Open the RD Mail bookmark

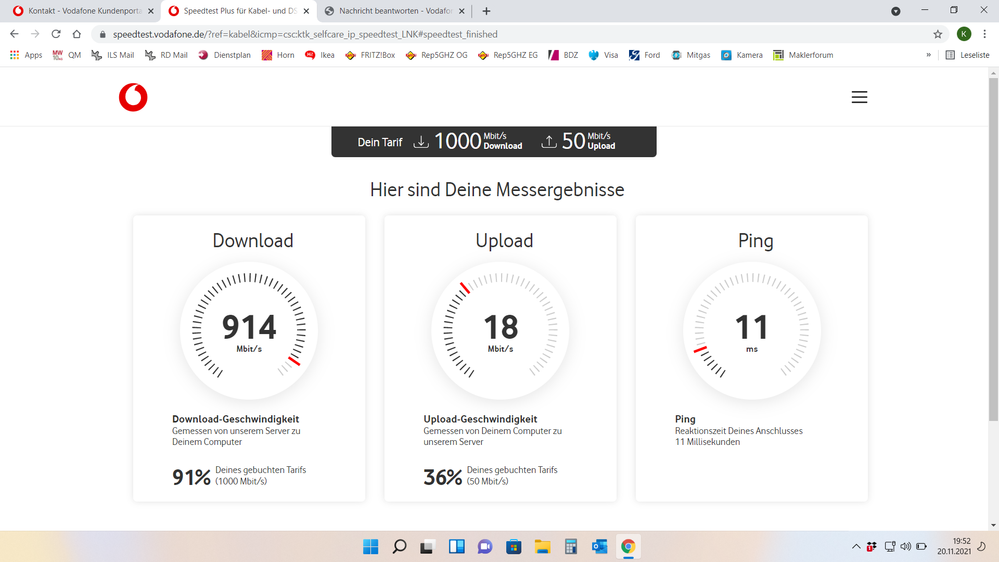pyautogui.click(x=166, y=55)
